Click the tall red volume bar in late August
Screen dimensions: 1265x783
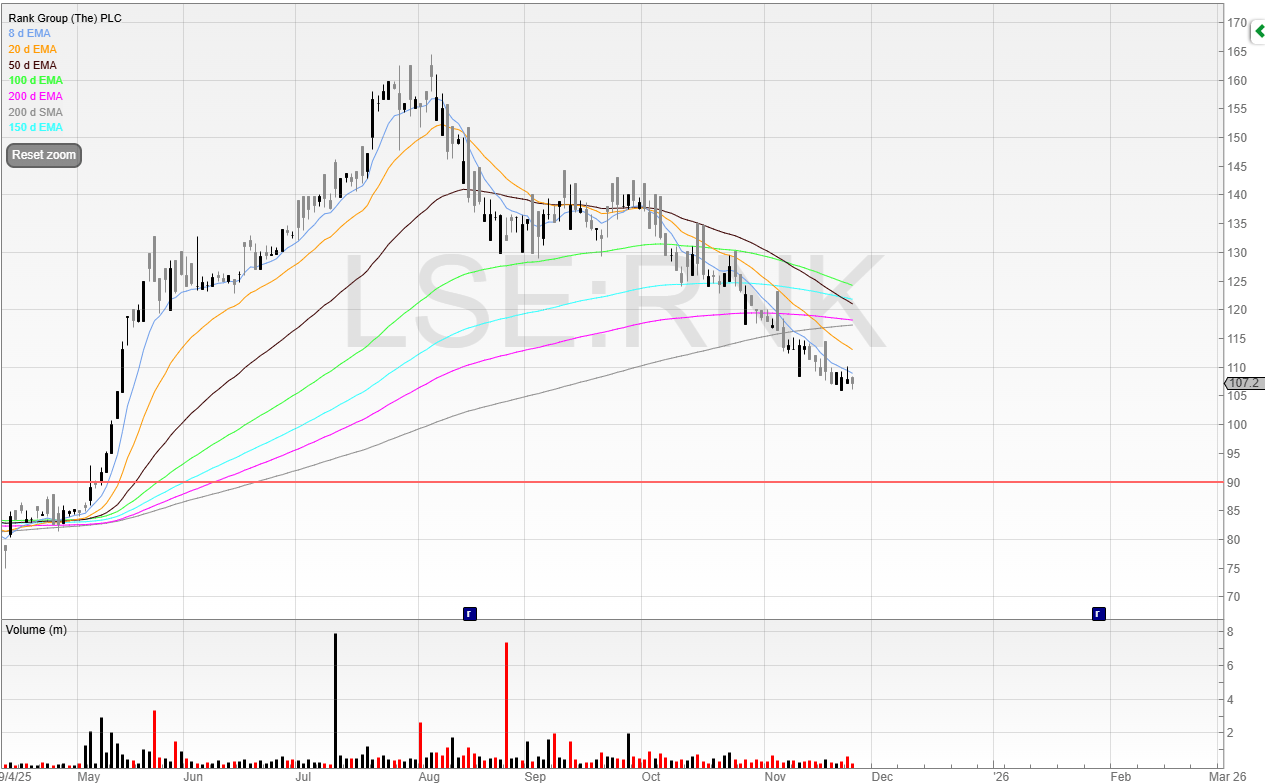point(507,704)
